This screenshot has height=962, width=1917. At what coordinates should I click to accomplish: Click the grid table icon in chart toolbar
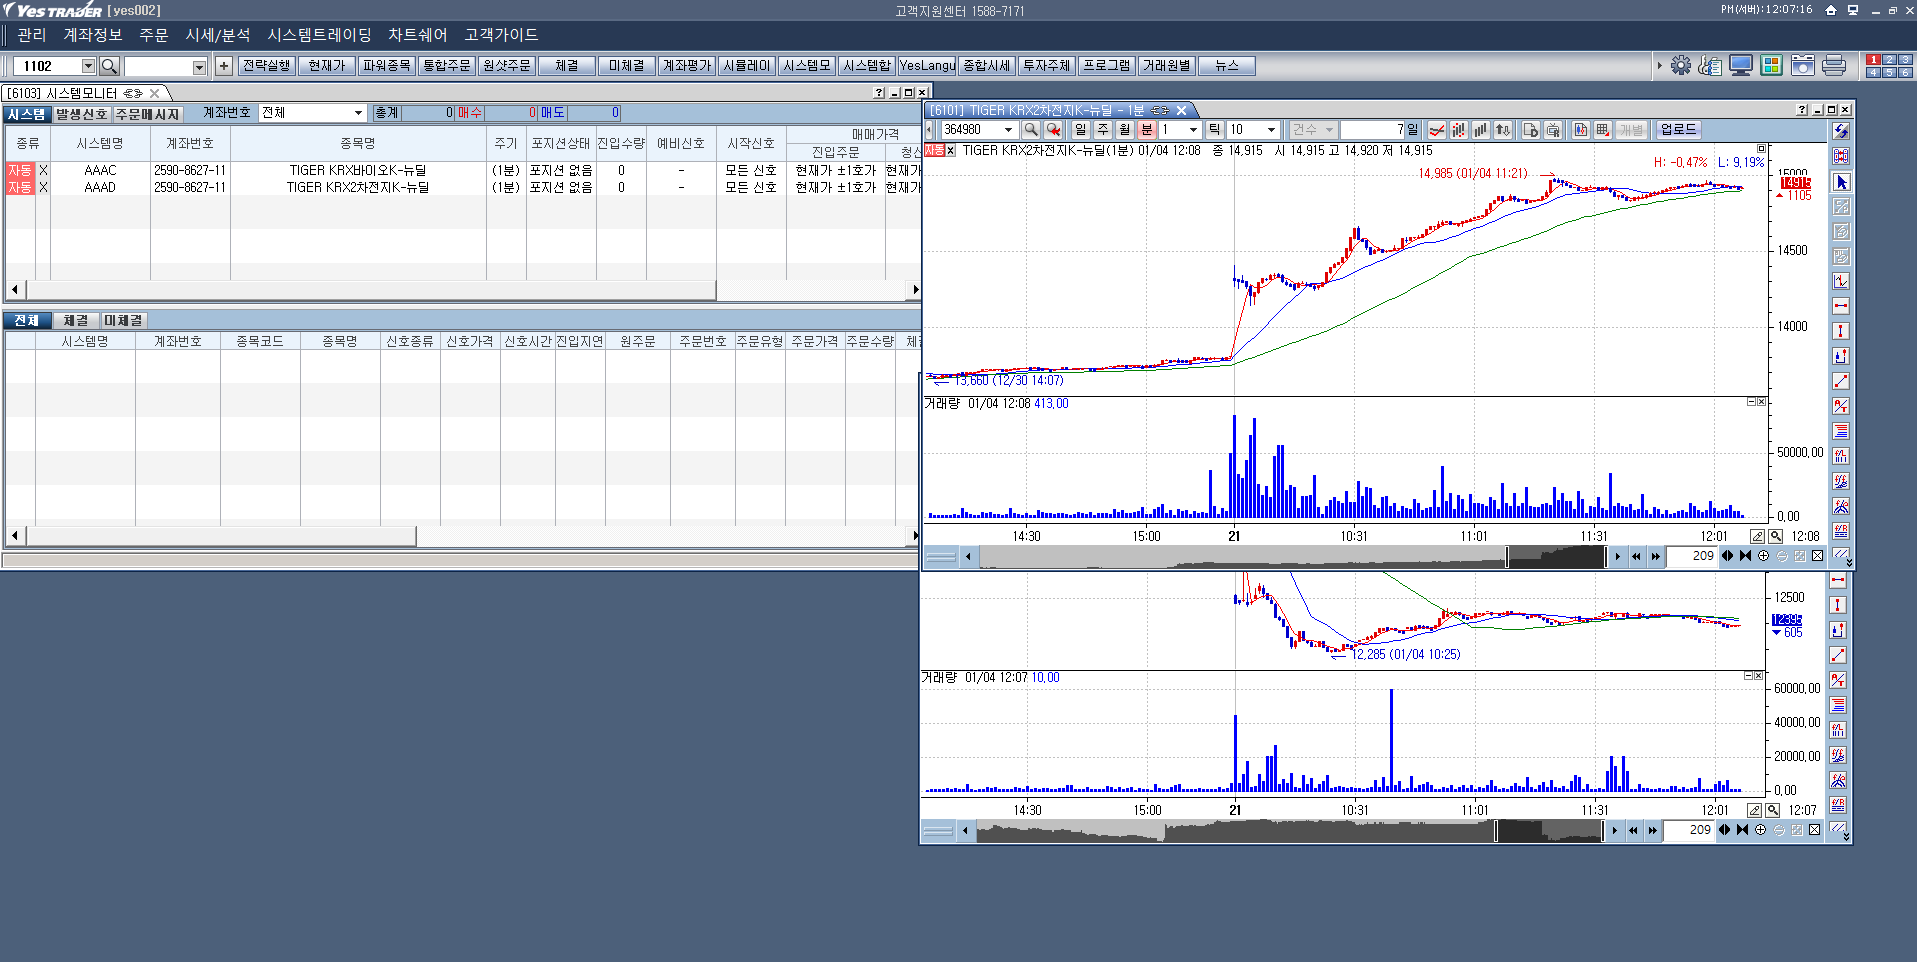click(1603, 130)
